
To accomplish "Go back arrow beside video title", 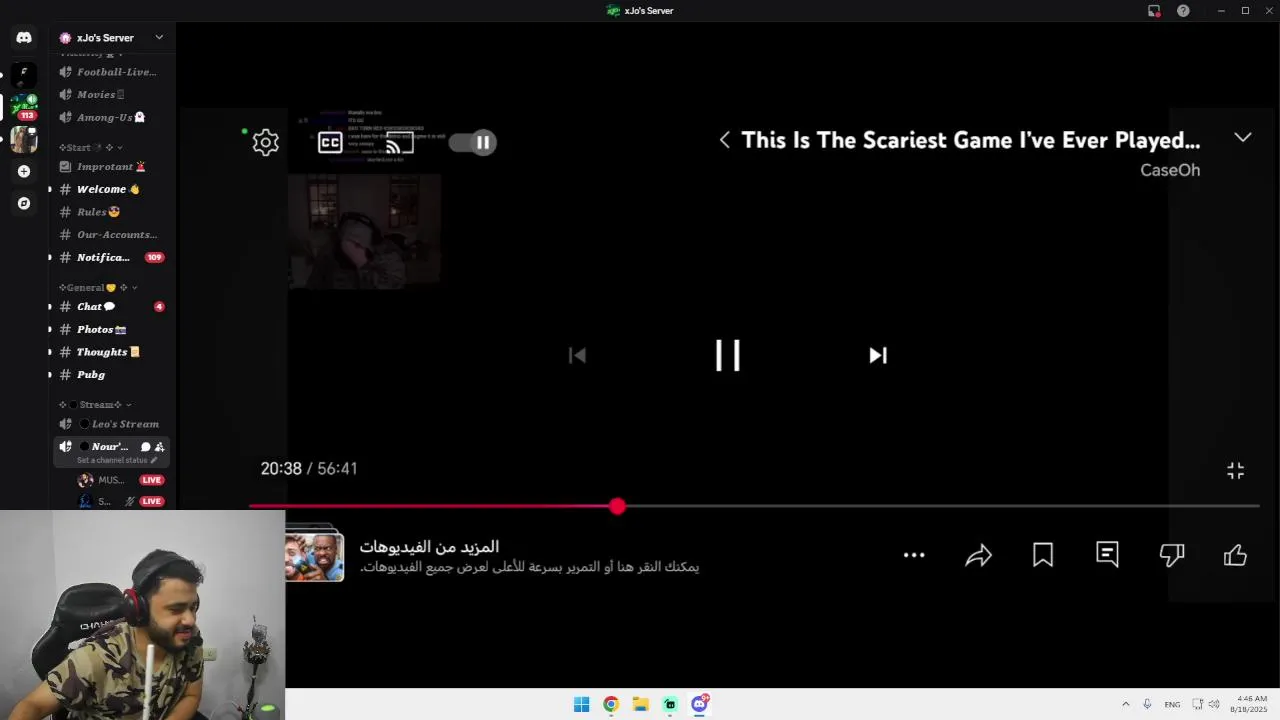I will pyautogui.click(x=725, y=141).
